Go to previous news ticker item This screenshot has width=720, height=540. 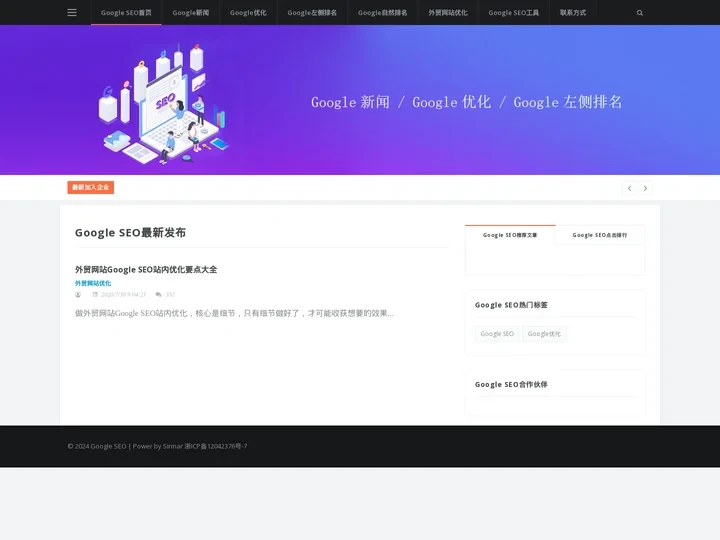630,188
